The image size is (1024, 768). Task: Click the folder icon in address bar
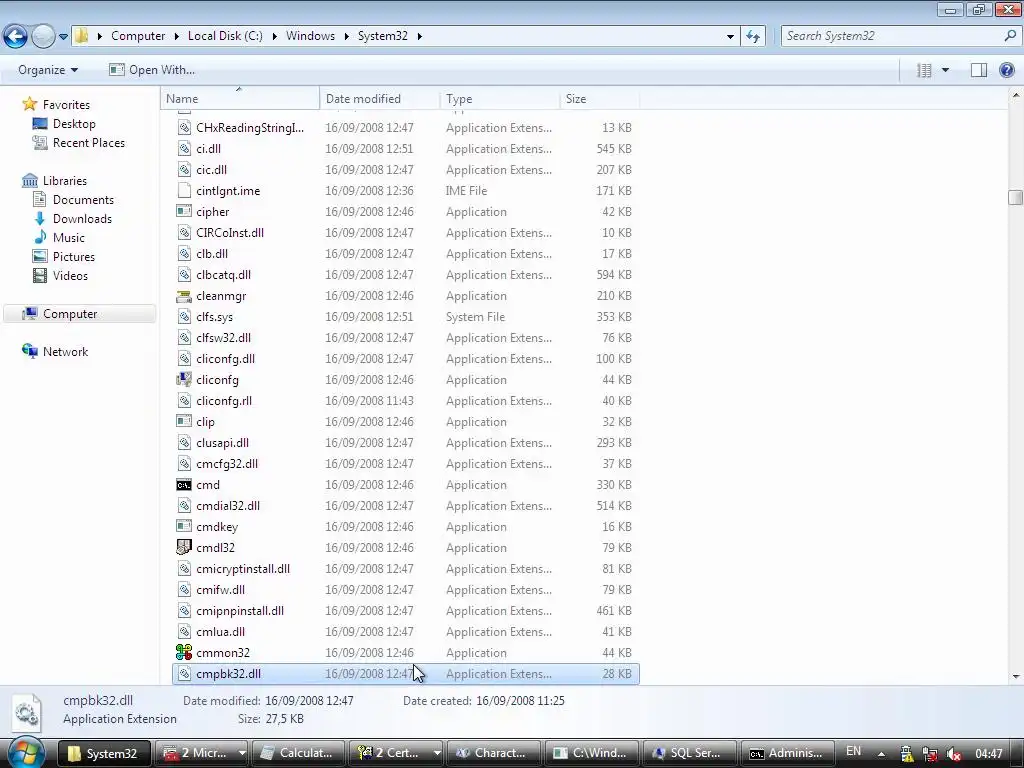tap(81, 36)
